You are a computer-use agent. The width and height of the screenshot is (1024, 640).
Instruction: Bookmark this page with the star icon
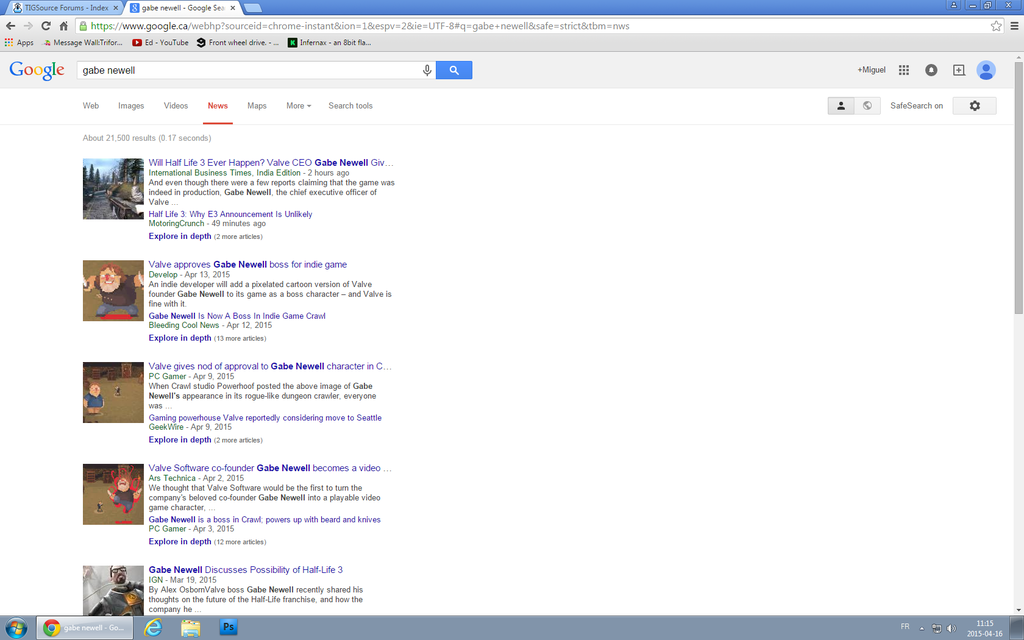tap(996, 26)
